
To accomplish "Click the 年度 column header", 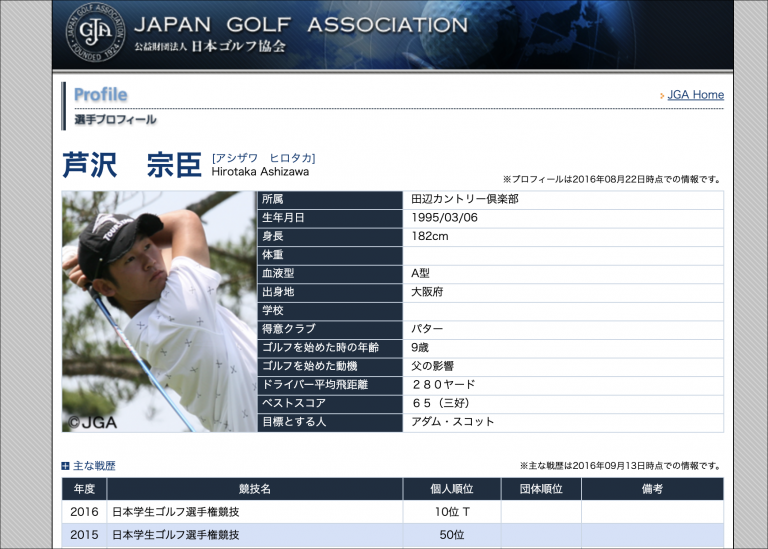I will click(x=84, y=489).
